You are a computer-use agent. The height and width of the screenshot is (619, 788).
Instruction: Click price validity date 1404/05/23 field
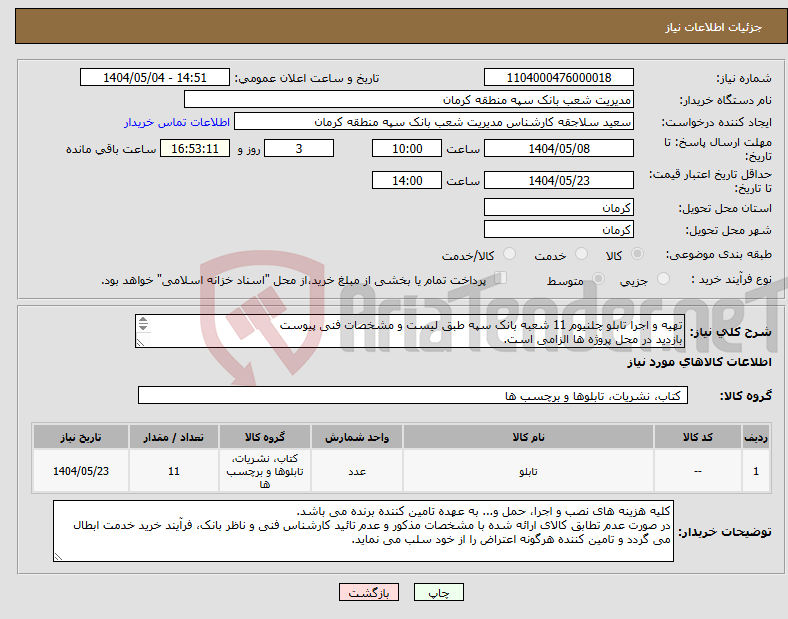pyautogui.click(x=558, y=180)
